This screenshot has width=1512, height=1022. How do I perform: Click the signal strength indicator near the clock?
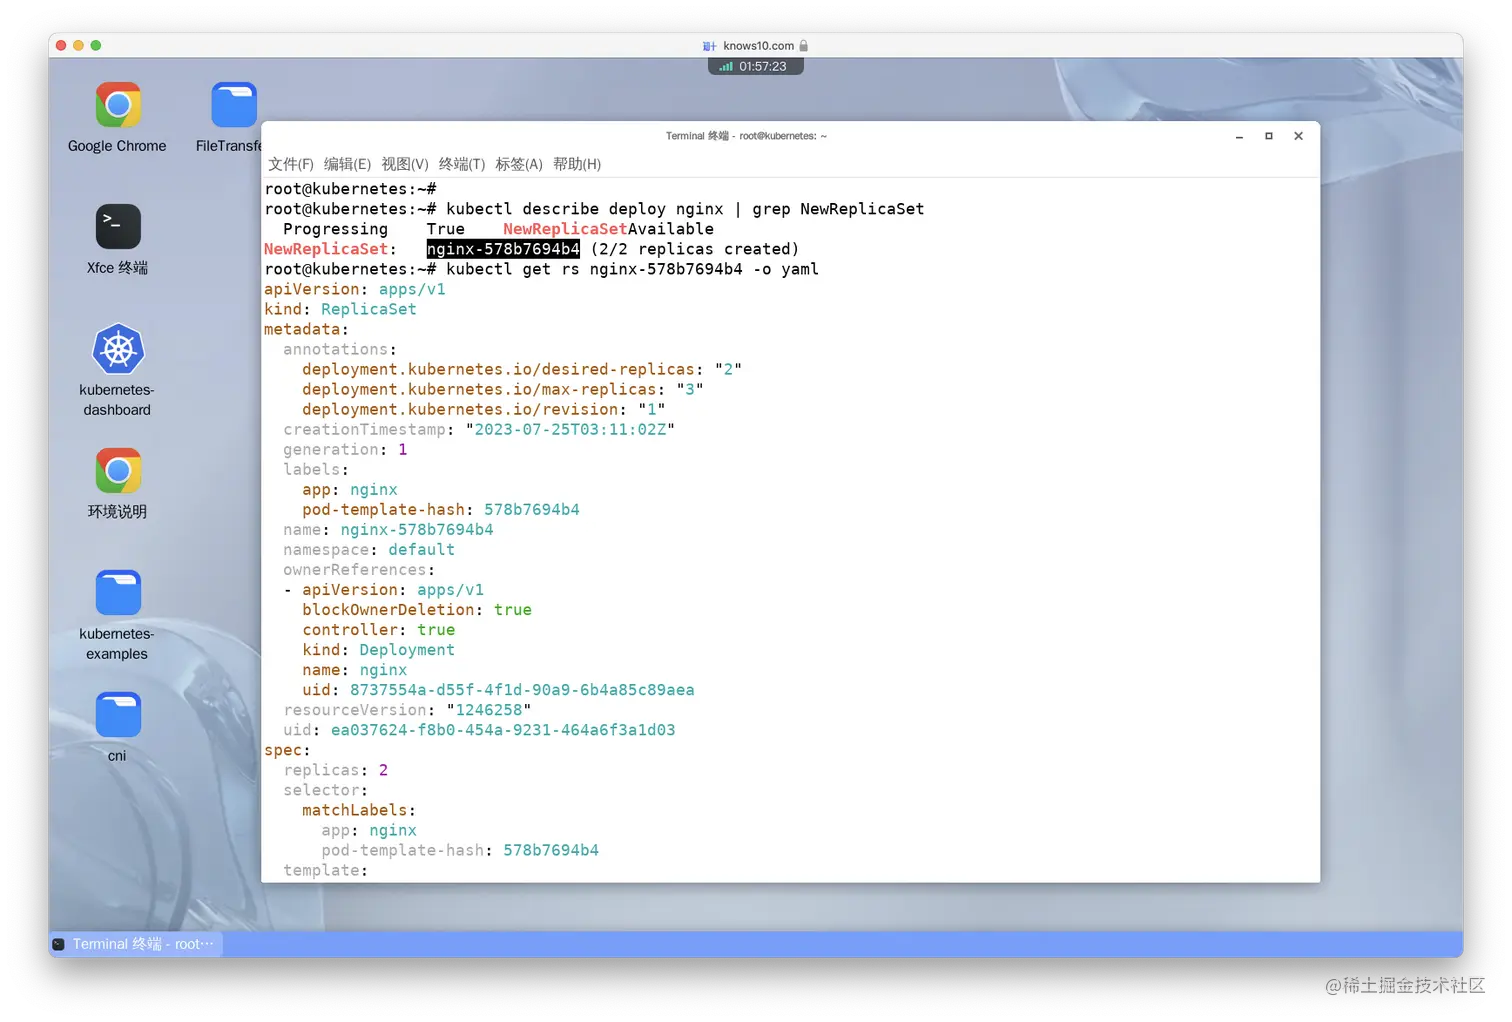[726, 66]
